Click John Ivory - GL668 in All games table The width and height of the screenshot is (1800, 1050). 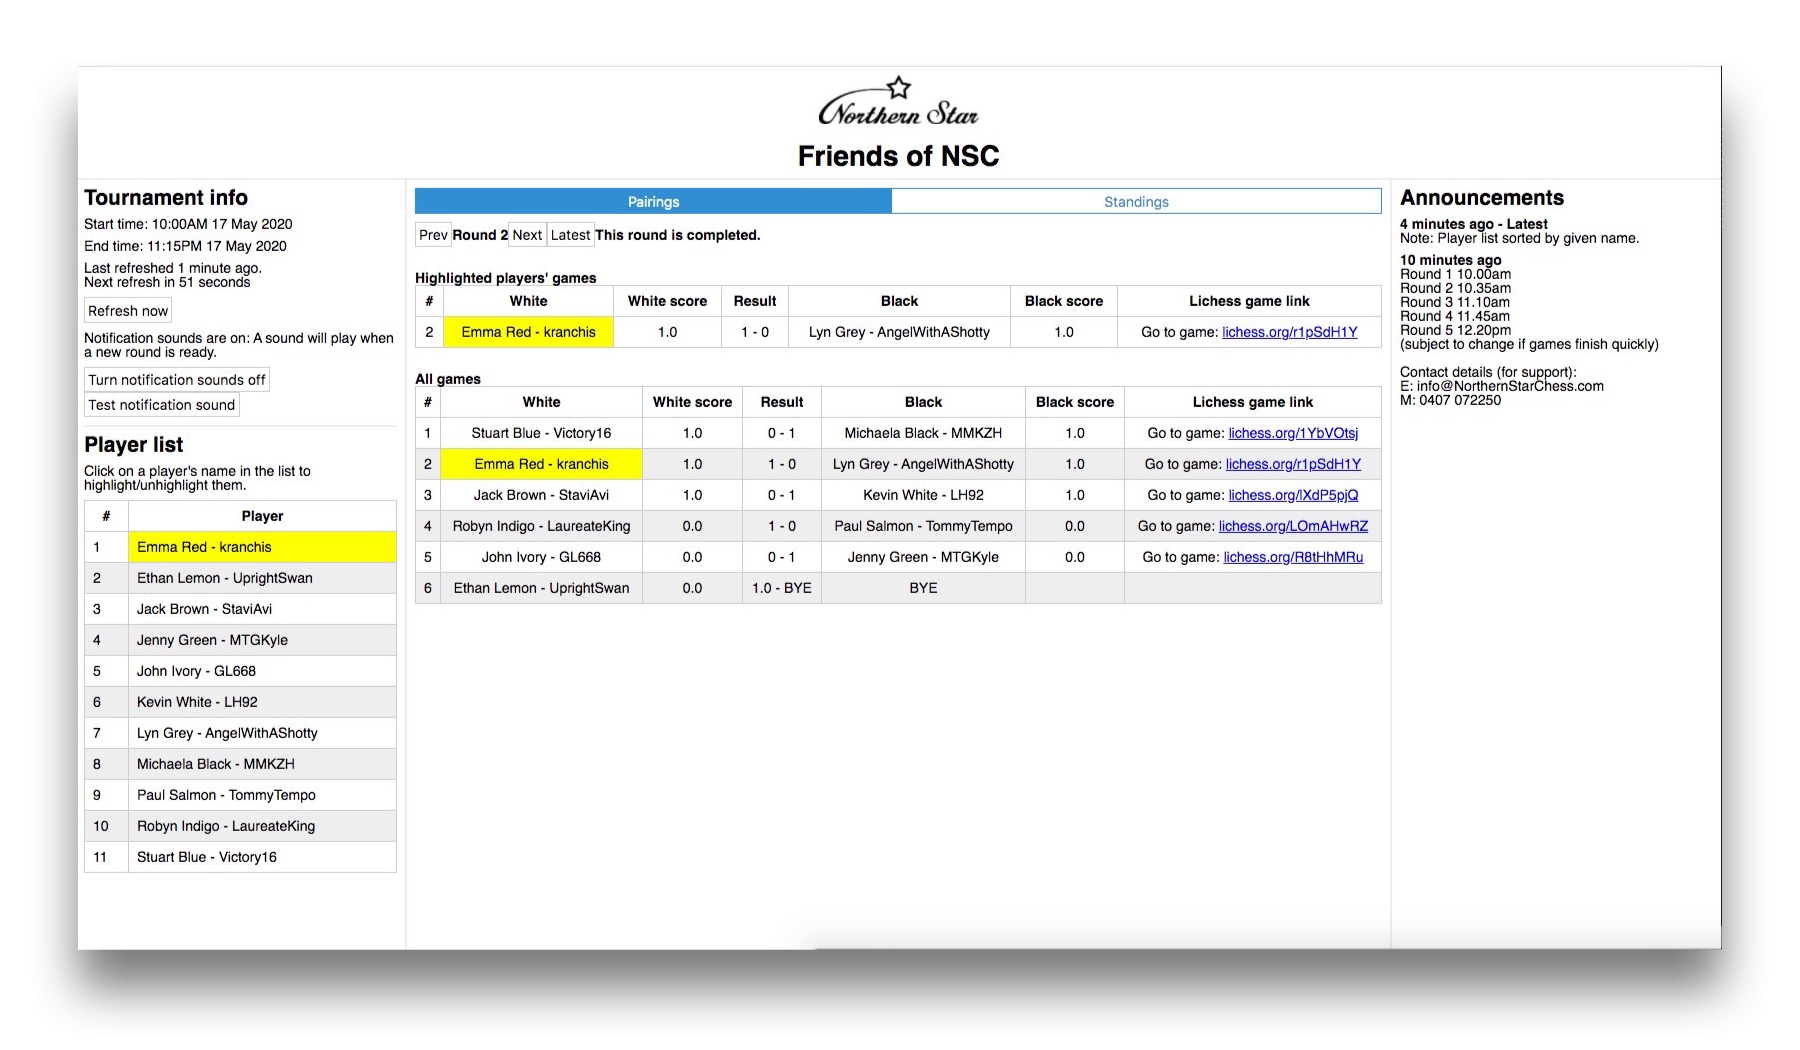(x=541, y=557)
